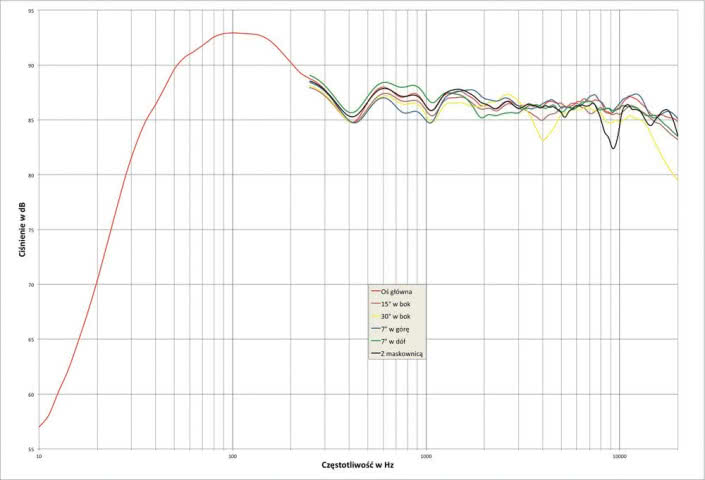This screenshot has height=480, width=705.
Task: Click the 10 label on the frequency axis
Action: click(x=39, y=456)
